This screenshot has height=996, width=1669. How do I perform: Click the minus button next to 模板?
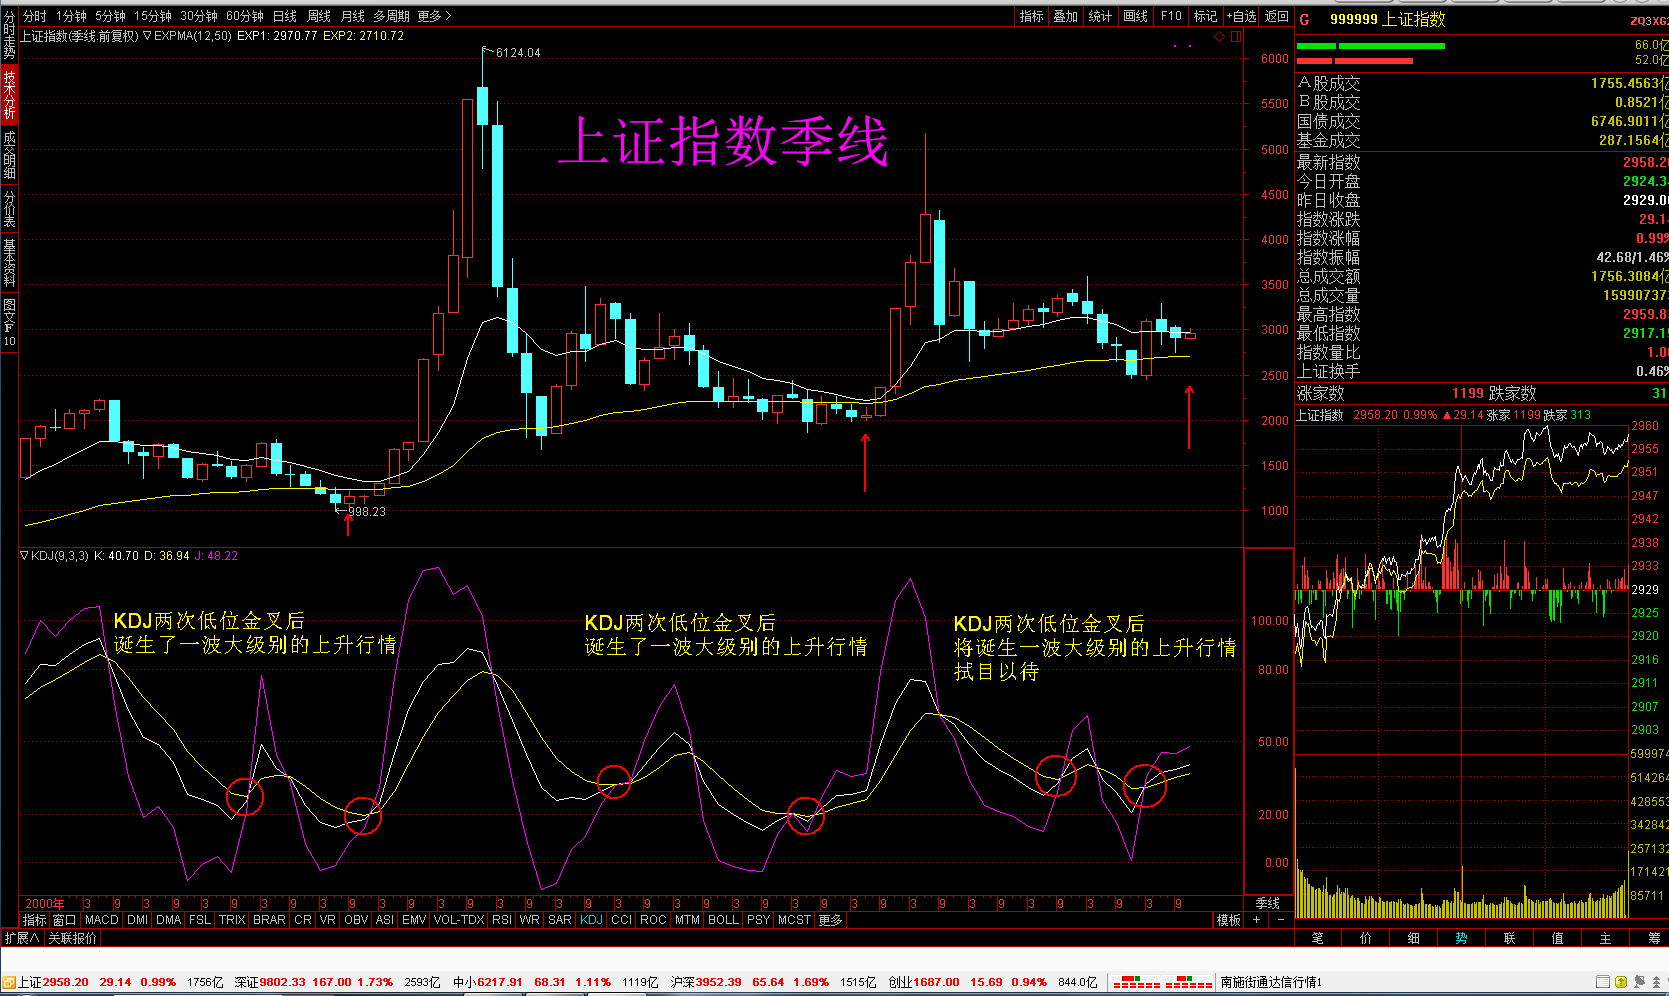click(1281, 919)
